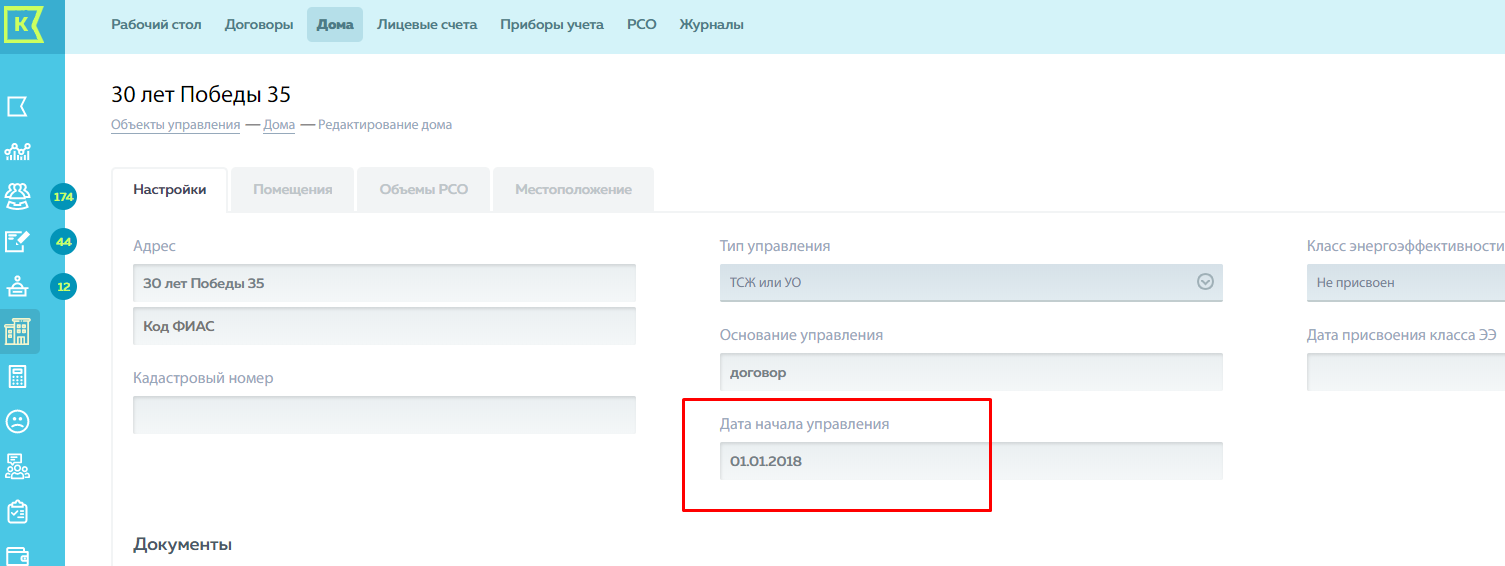Switch to Объемы РСО tab
The width and height of the screenshot is (1505, 566).
(424, 189)
